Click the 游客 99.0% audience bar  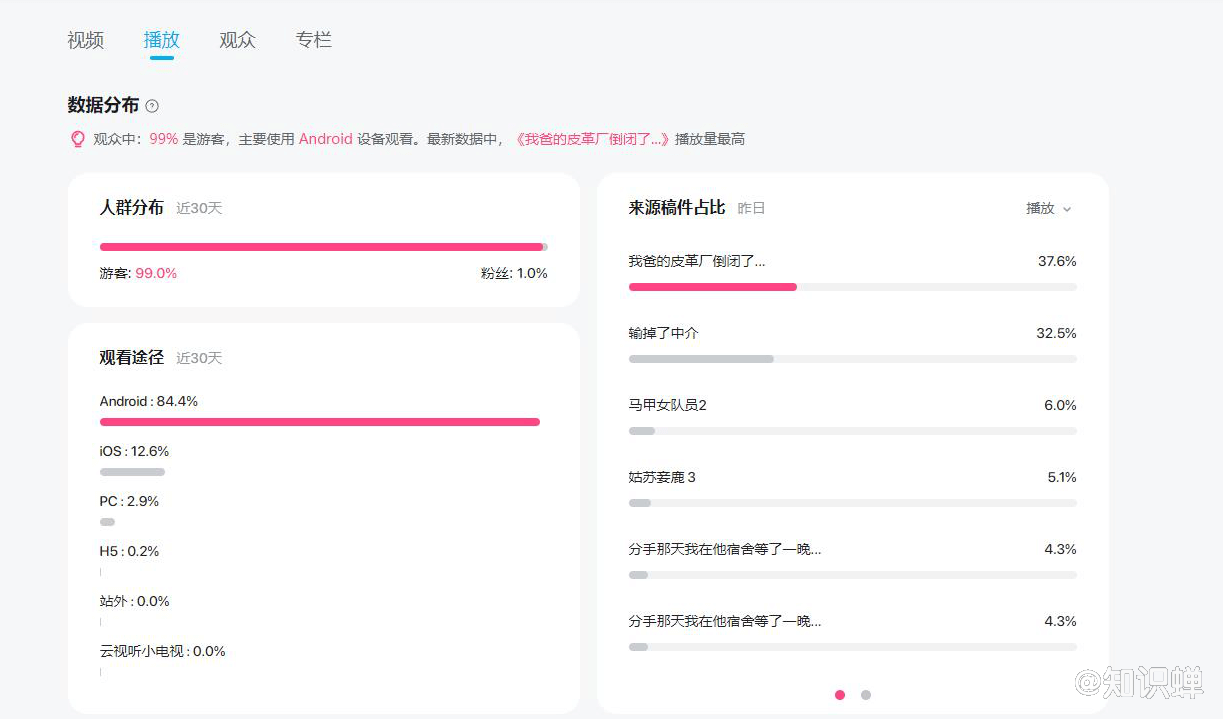pos(320,246)
